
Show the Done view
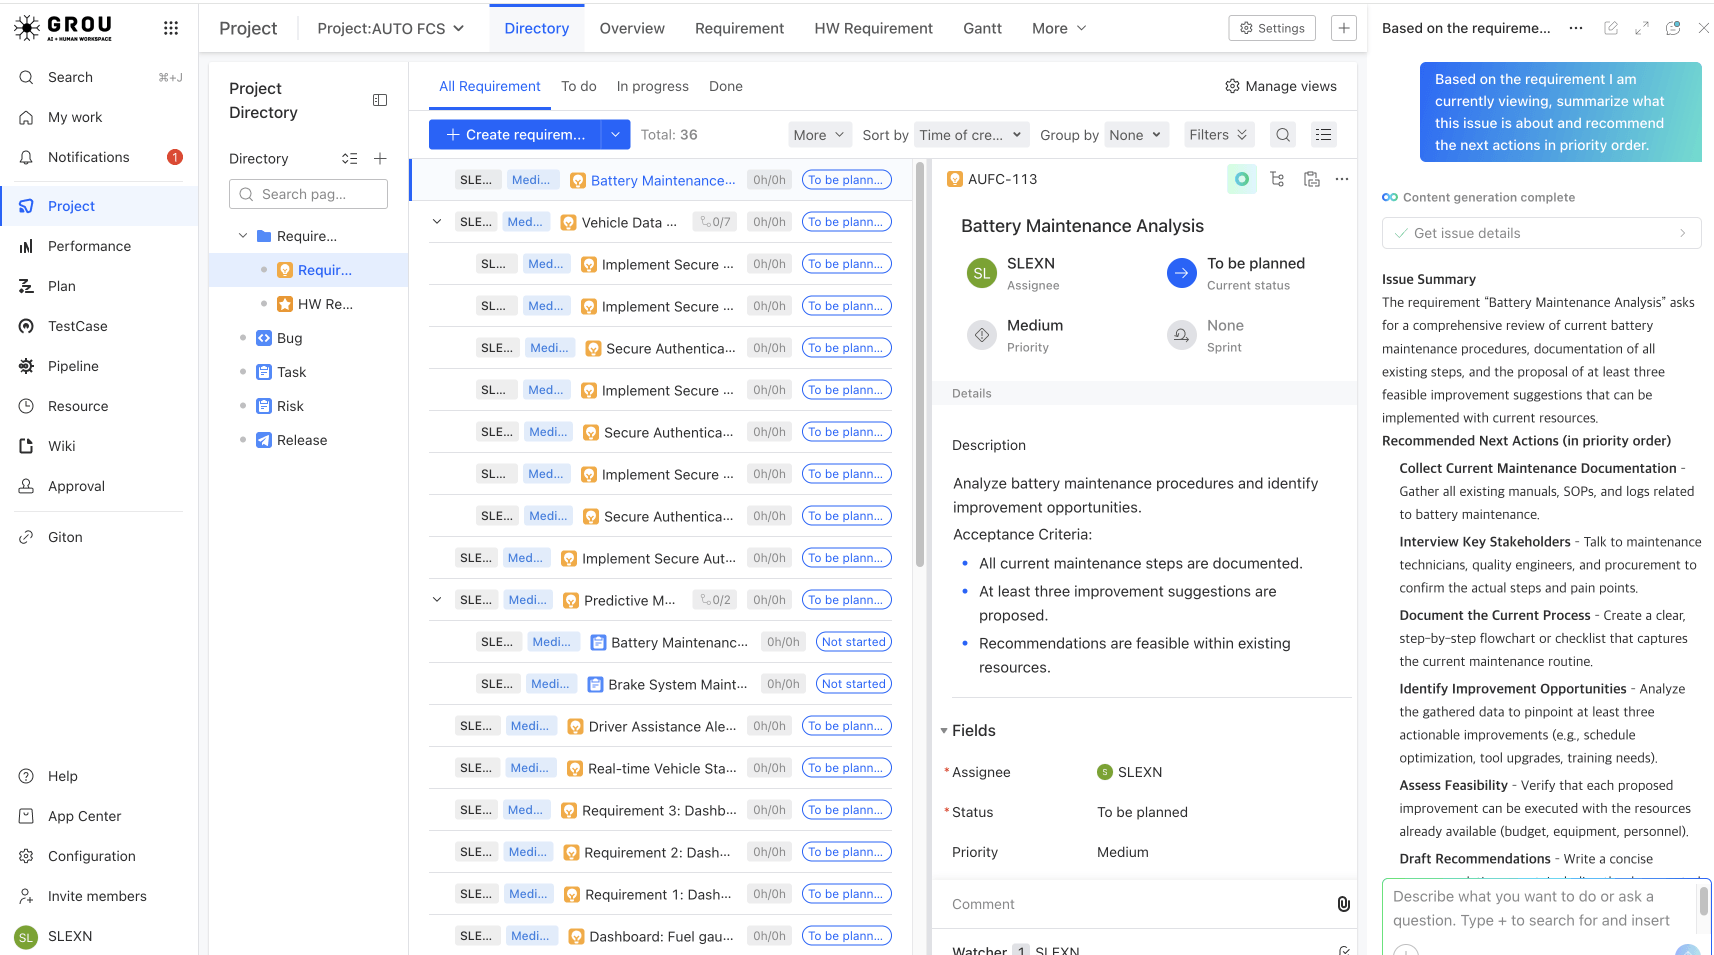point(726,86)
